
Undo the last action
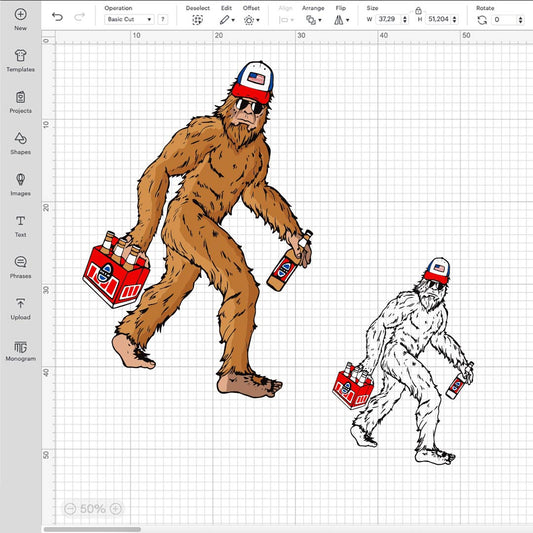click(57, 17)
